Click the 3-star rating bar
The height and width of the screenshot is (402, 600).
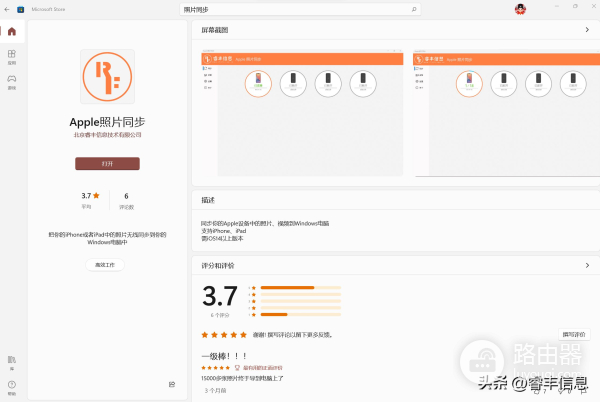[x=300, y=301]
